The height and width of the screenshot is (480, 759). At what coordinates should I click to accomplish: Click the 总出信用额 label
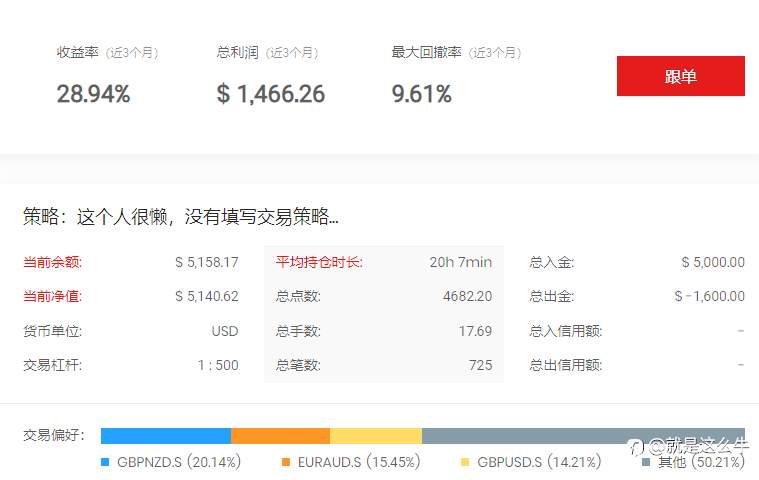pyautogui.click(x=566, y=365)
